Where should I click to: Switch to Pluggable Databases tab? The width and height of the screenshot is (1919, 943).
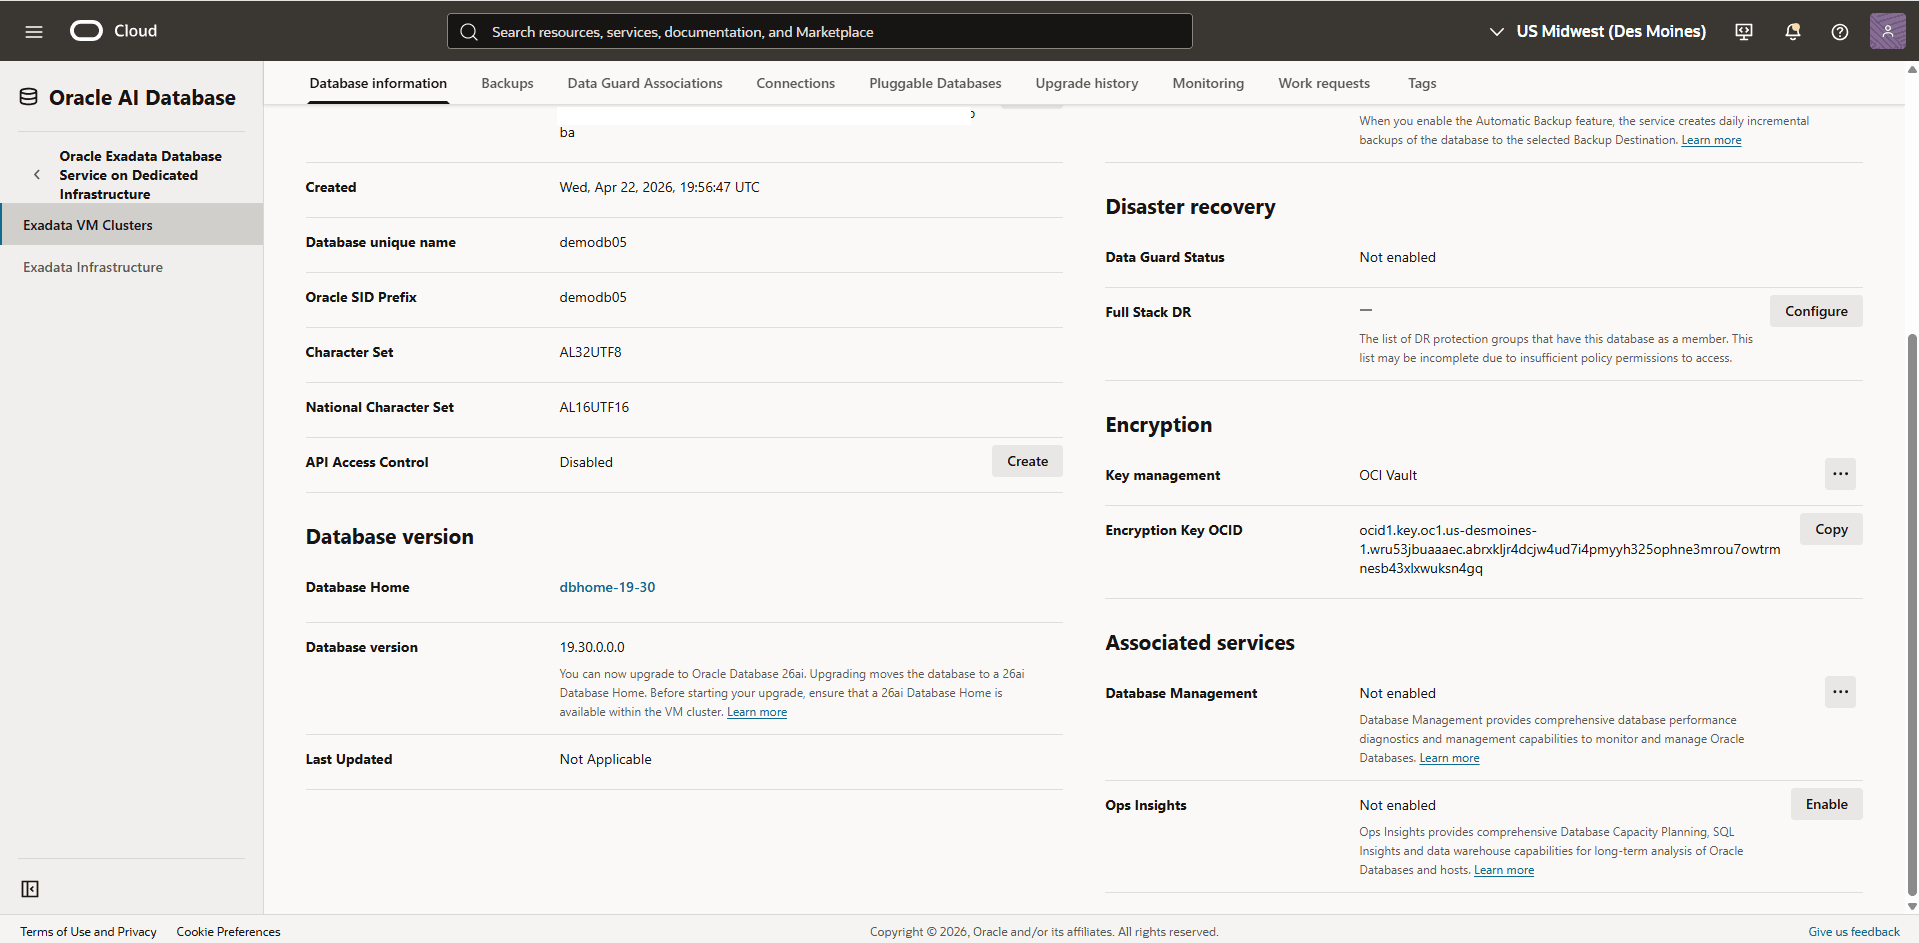pyautogui.click(x=935, y=83)
